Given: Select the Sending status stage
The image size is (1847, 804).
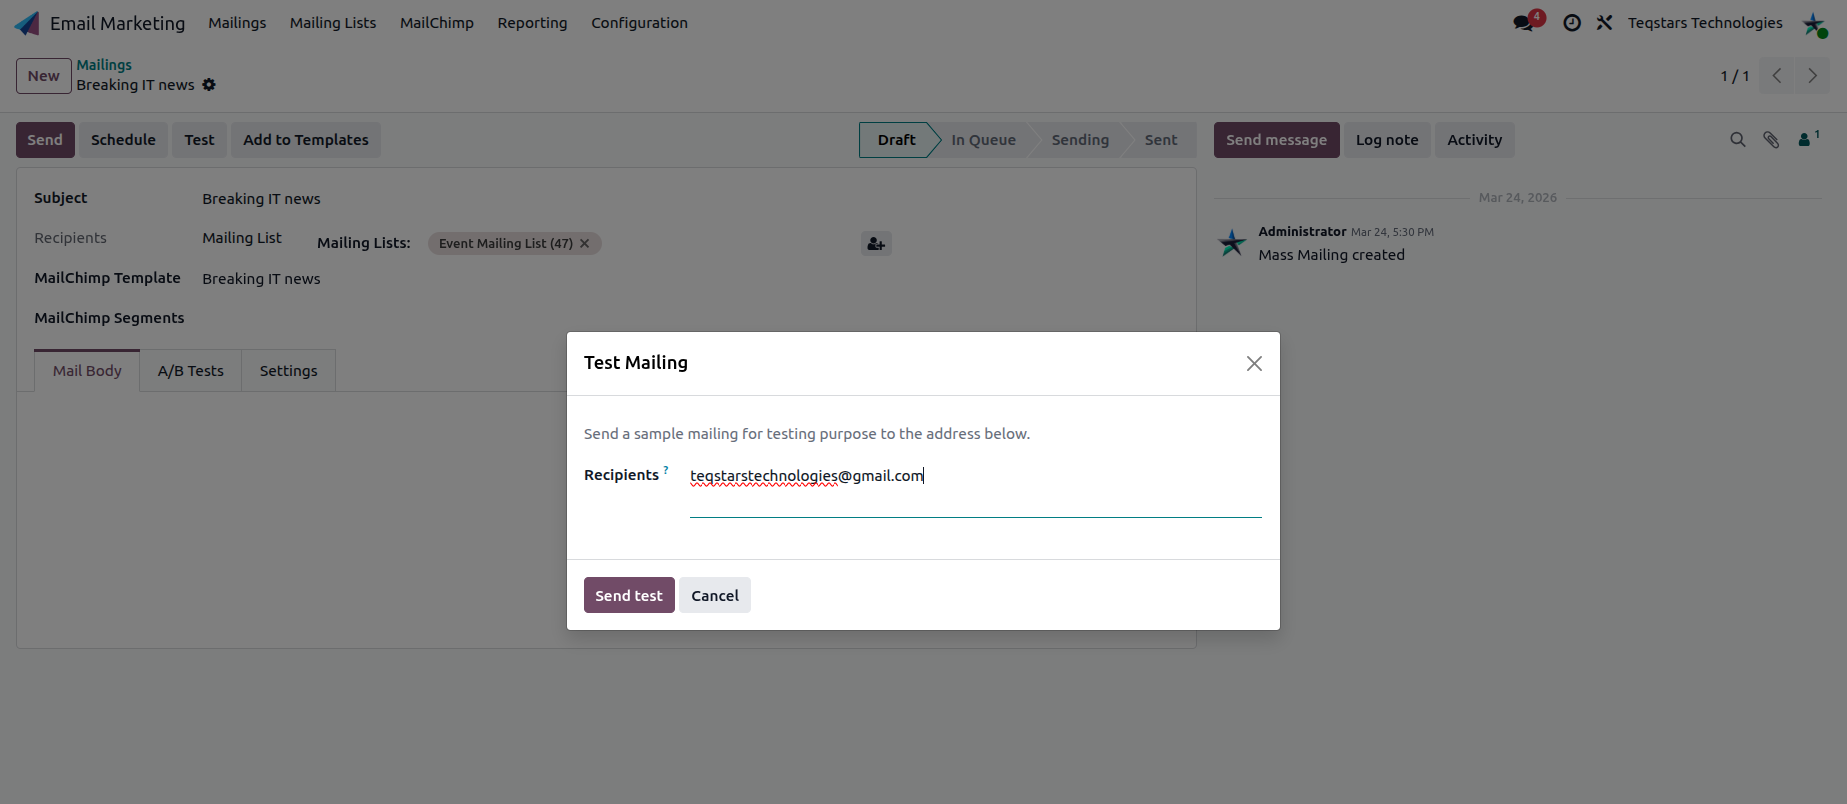Looking at the screenshot, I should (x=1080, y=140).
